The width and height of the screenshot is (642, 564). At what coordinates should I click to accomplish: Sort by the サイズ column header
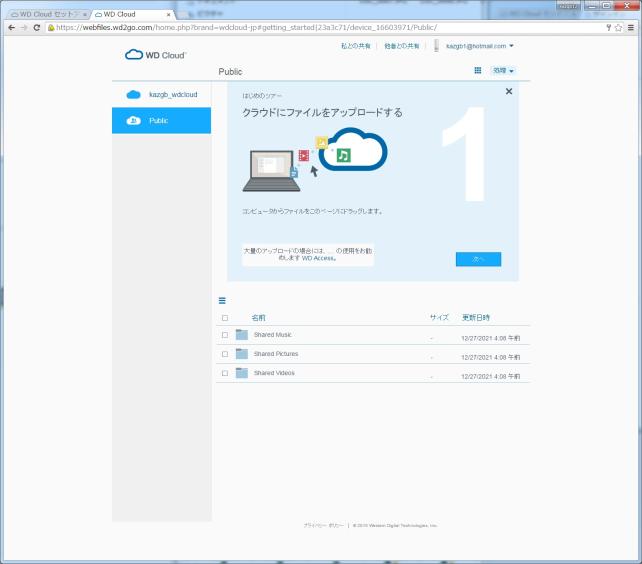[x=439, y=317]
